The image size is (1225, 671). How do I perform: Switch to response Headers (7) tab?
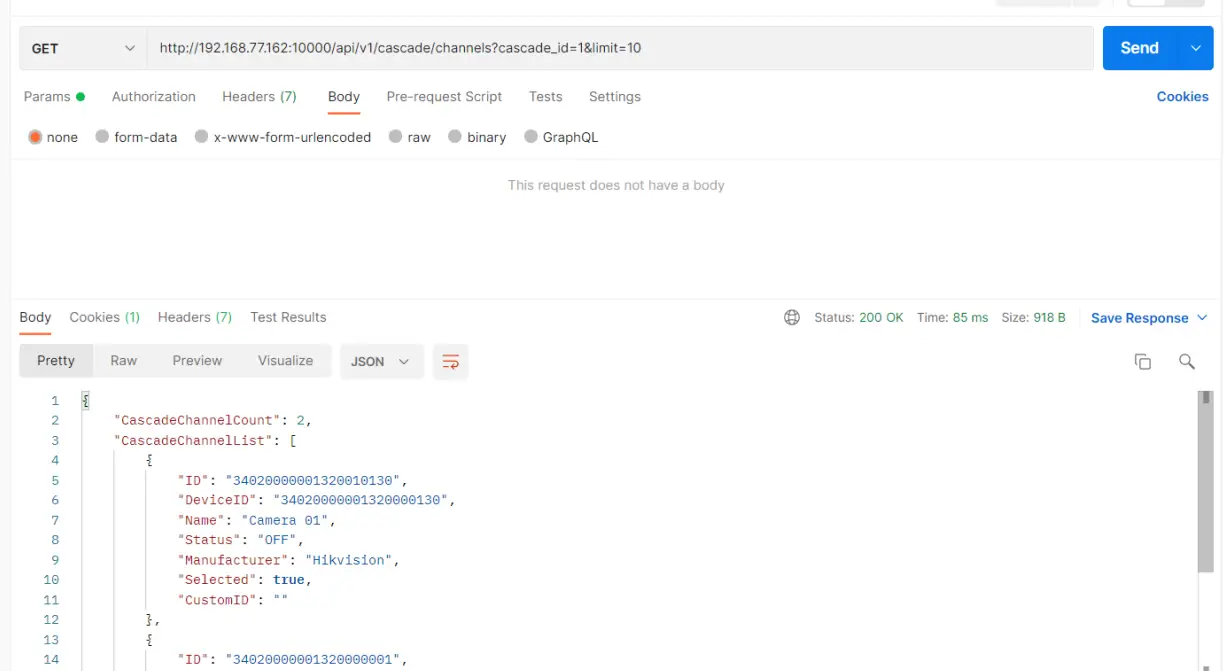[194, 317]
